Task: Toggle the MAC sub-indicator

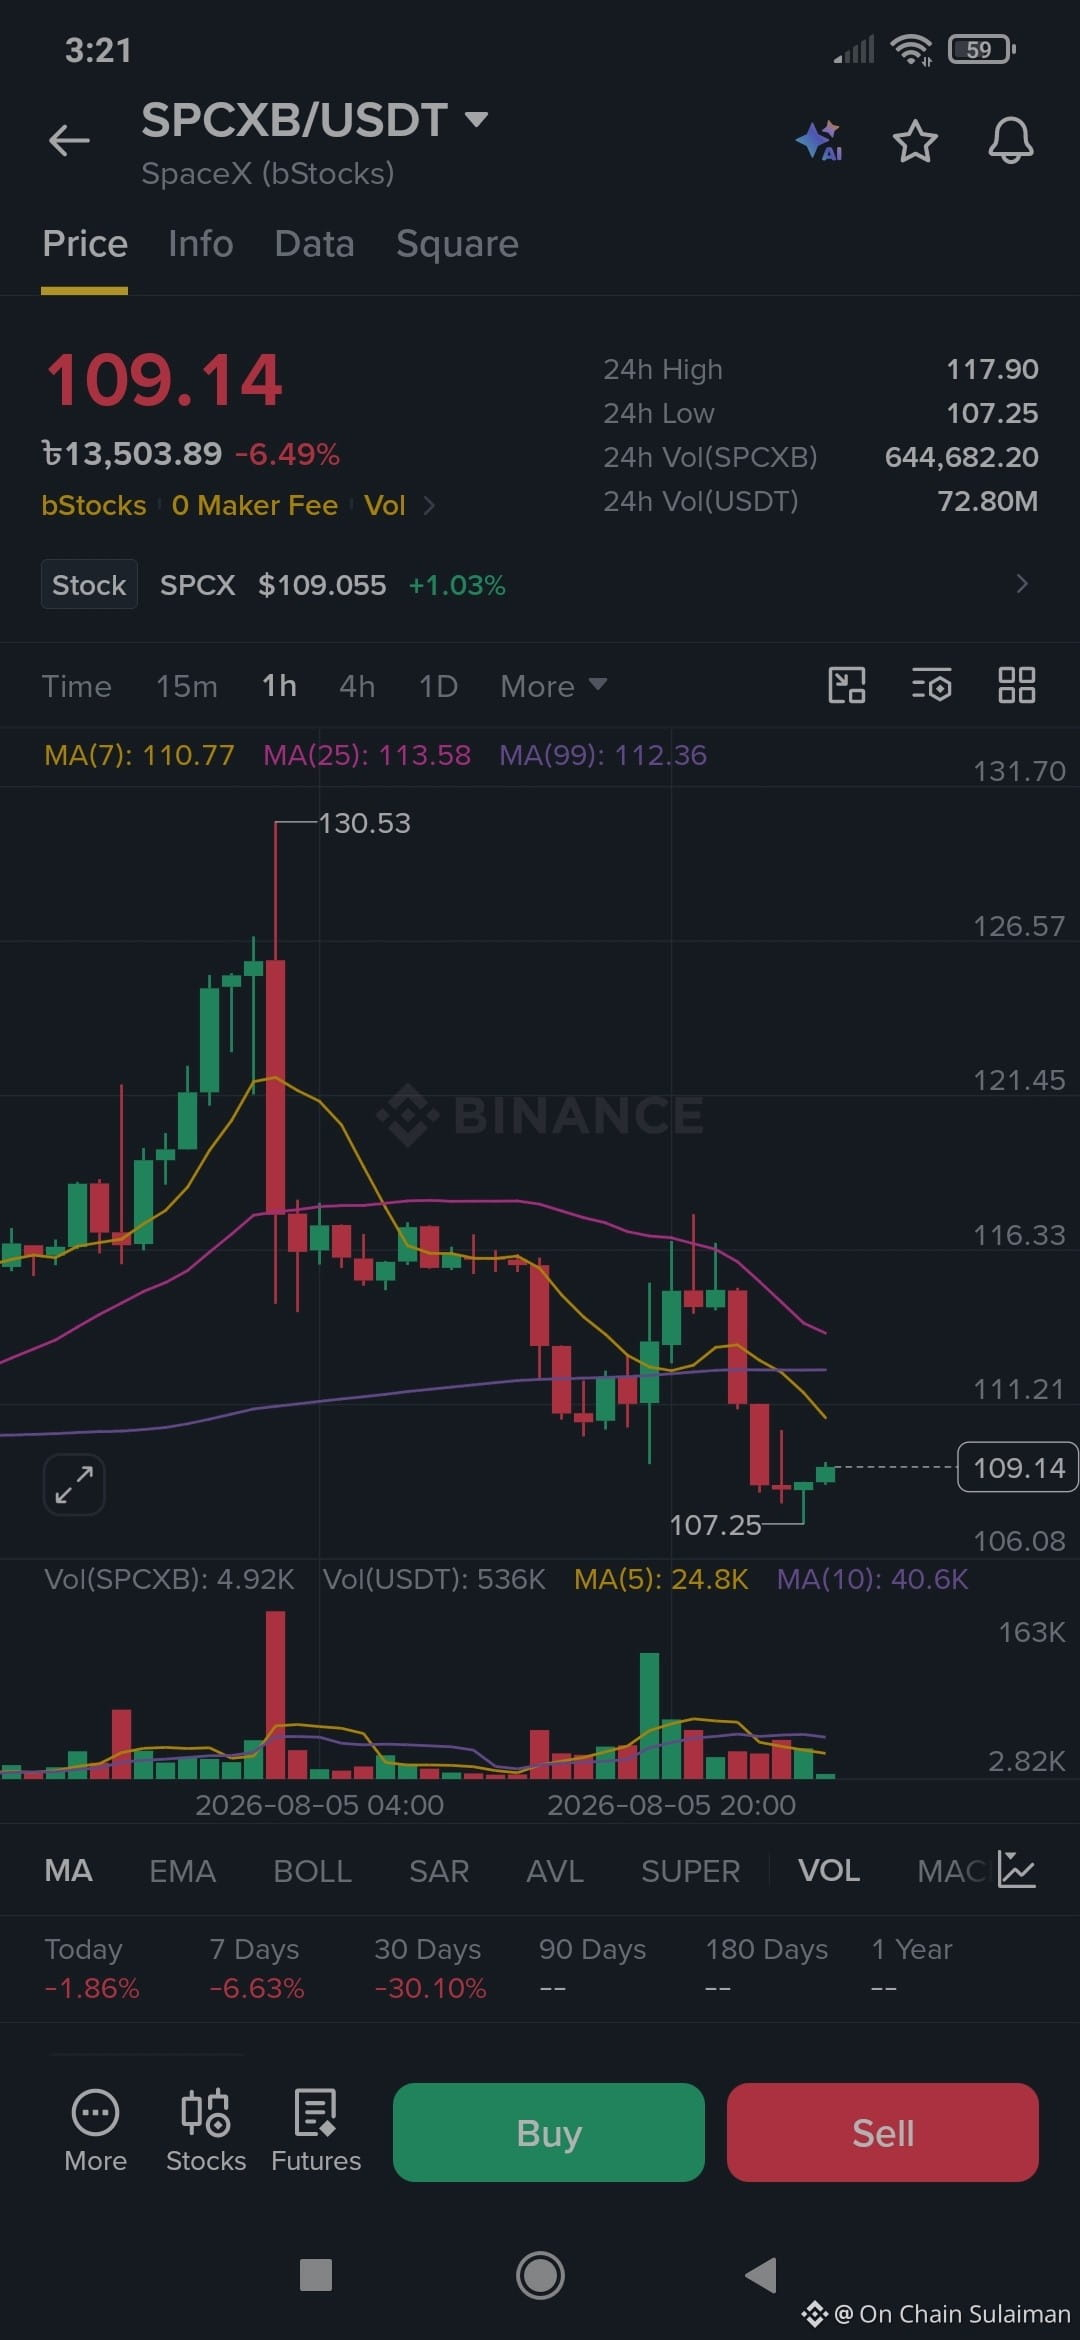Action: 952,1870
